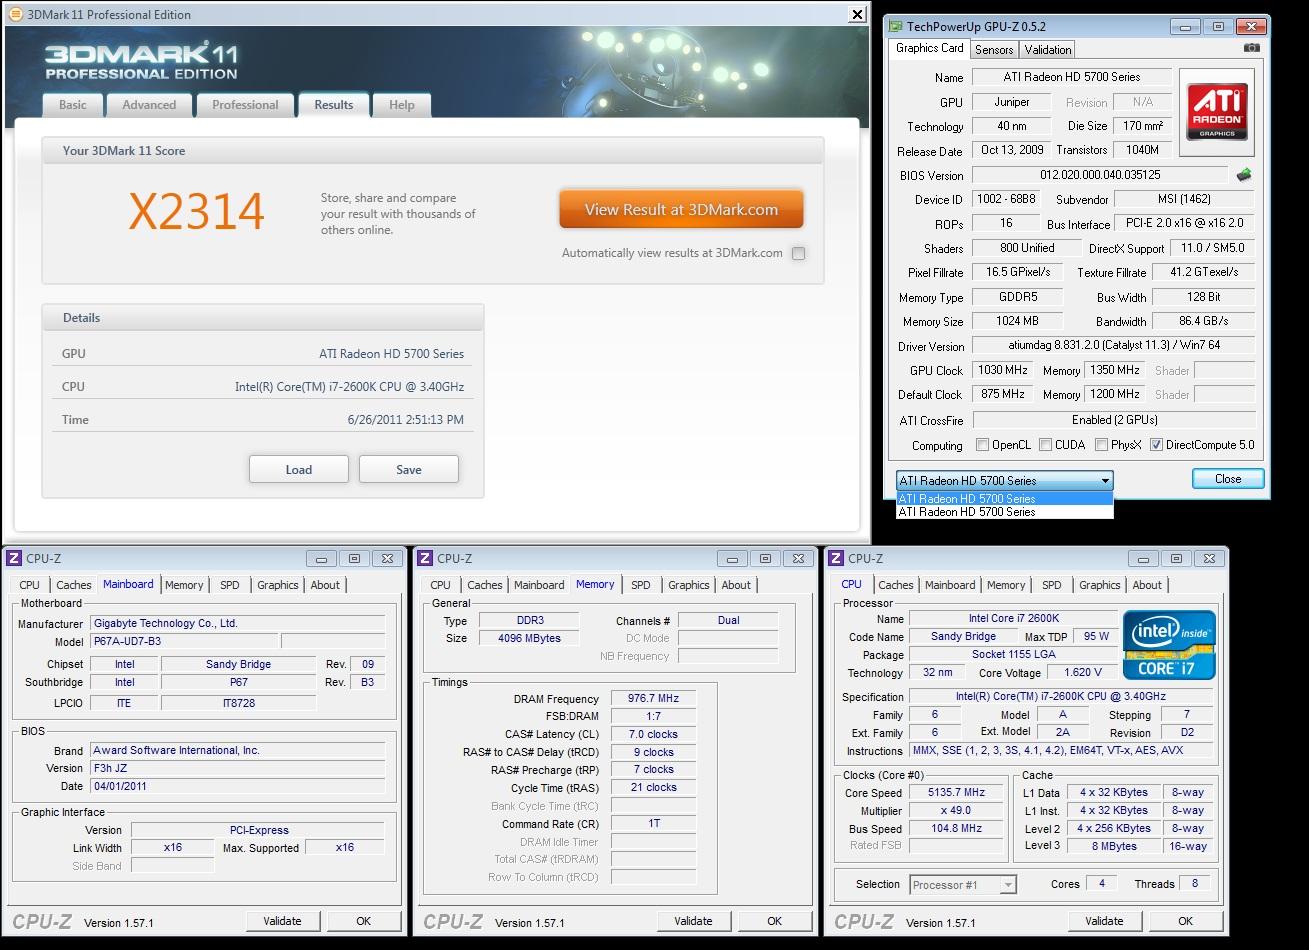Switch to the Sensors tab in GPU-Z
This screenshot has width=1309, height=950.
coord(994,49)
